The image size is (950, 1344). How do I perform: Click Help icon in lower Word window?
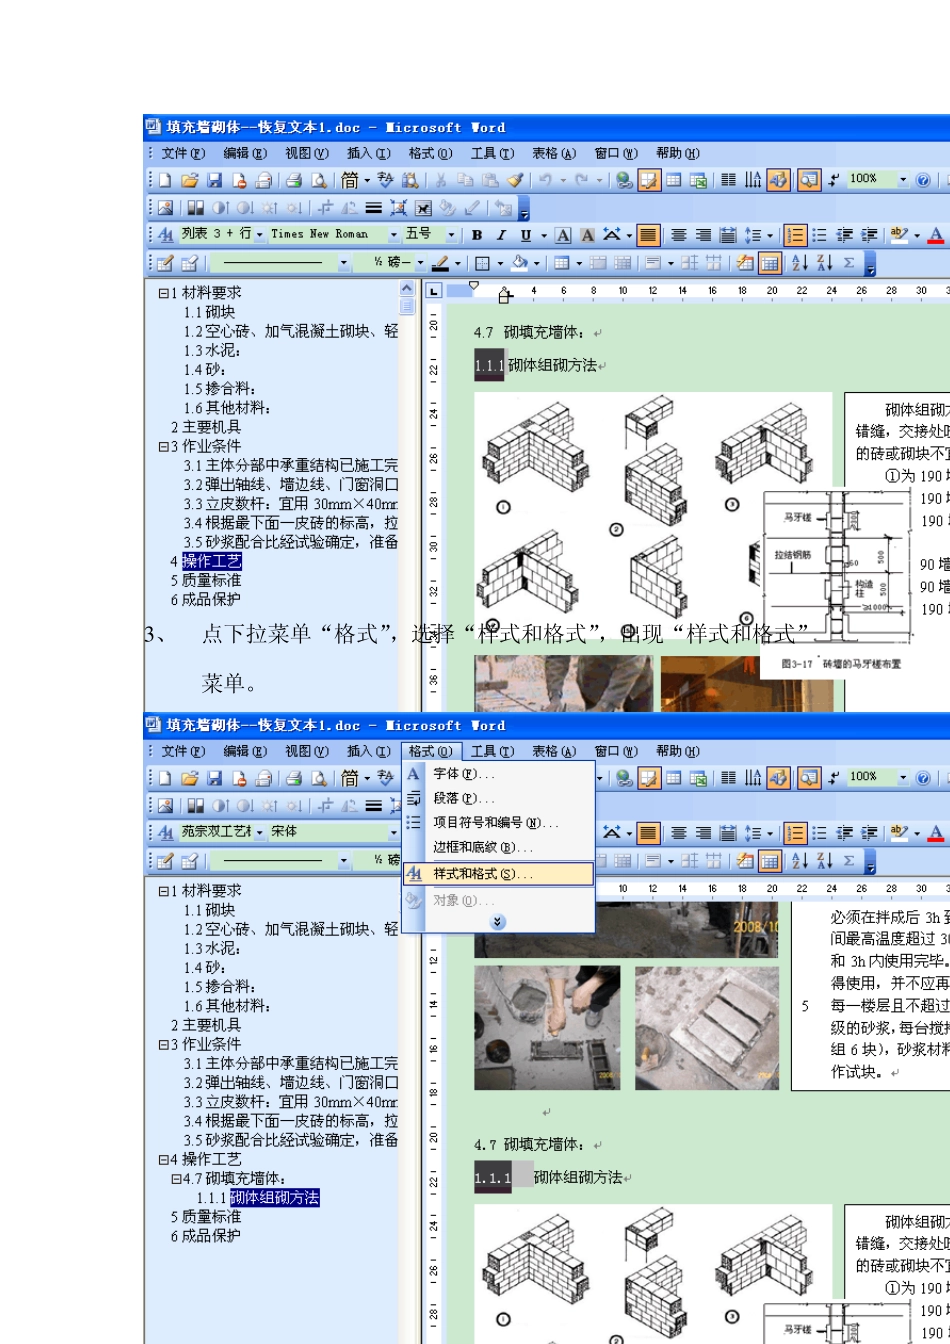point(923,778)
